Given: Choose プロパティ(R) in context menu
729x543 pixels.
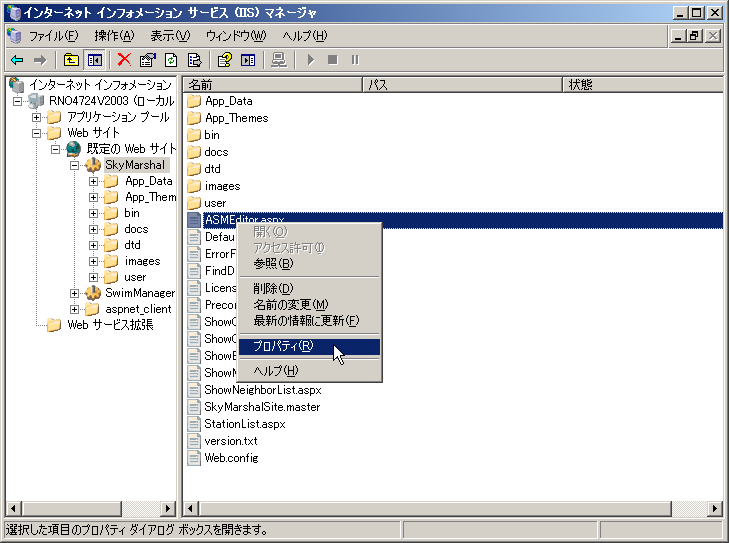Looking at the screenshot, I should [x=309, y=346].
